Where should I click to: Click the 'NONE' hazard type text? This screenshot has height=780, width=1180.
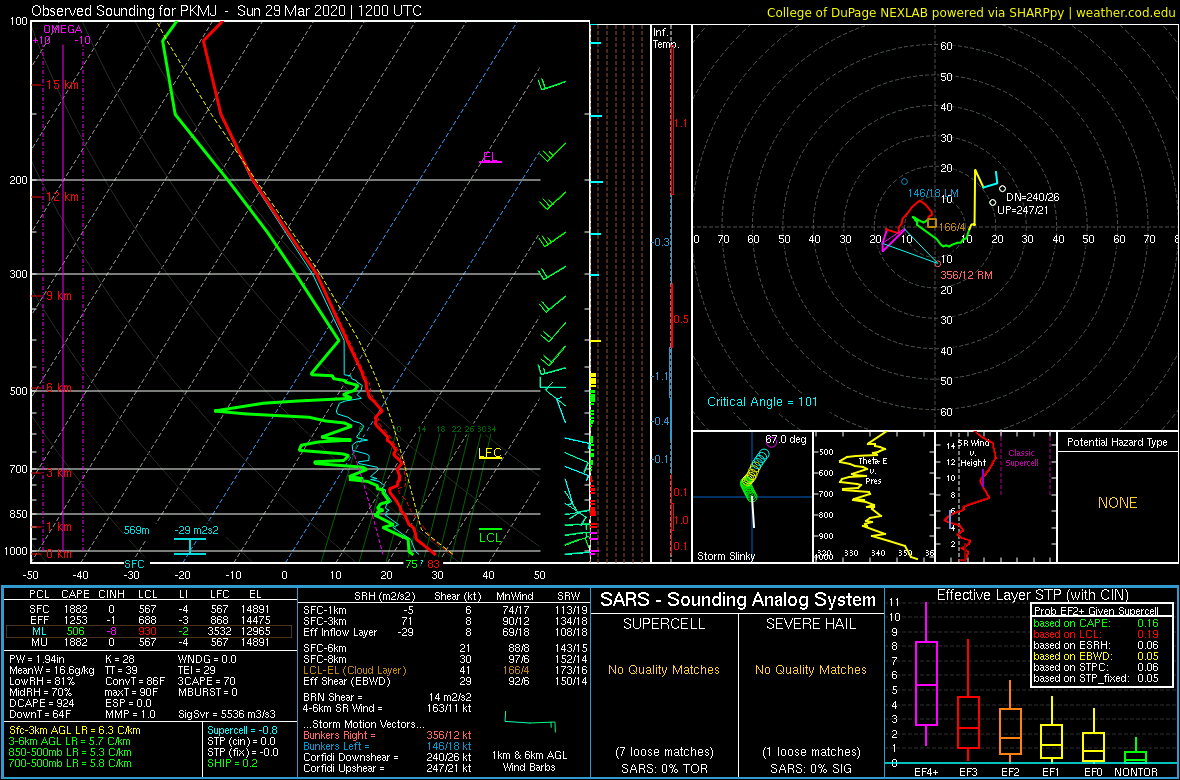pos(1116,503)
